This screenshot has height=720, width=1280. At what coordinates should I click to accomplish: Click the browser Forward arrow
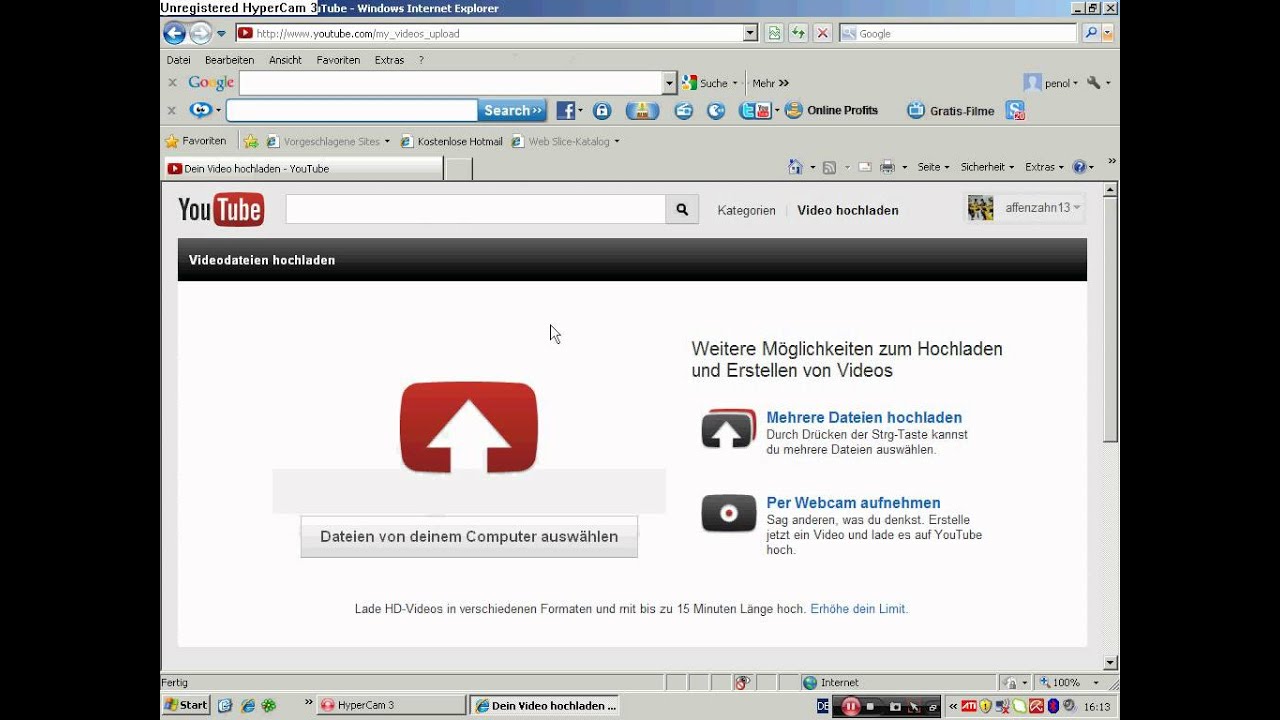pos(200,33)
